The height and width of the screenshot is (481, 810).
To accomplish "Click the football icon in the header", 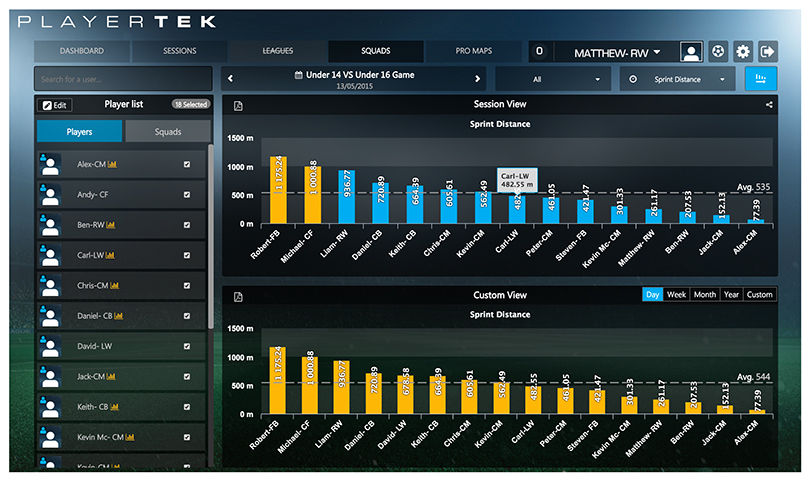I will pyautogui.click(x=718, y=52).
